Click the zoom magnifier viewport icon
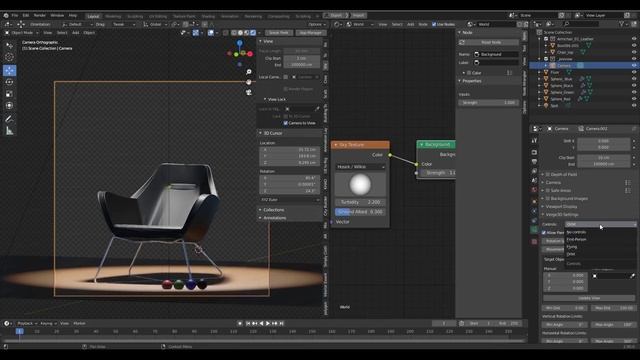The height and width of the screenshot is (360, 640). pos(249,72)
